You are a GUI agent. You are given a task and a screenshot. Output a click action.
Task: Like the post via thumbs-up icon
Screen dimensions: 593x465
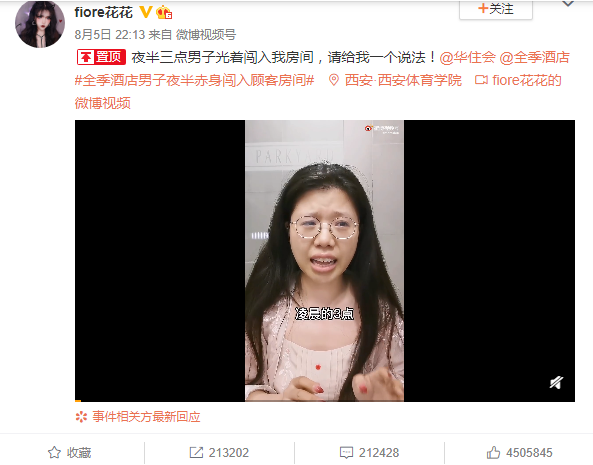pyautogui.click(x=493, y=452)
